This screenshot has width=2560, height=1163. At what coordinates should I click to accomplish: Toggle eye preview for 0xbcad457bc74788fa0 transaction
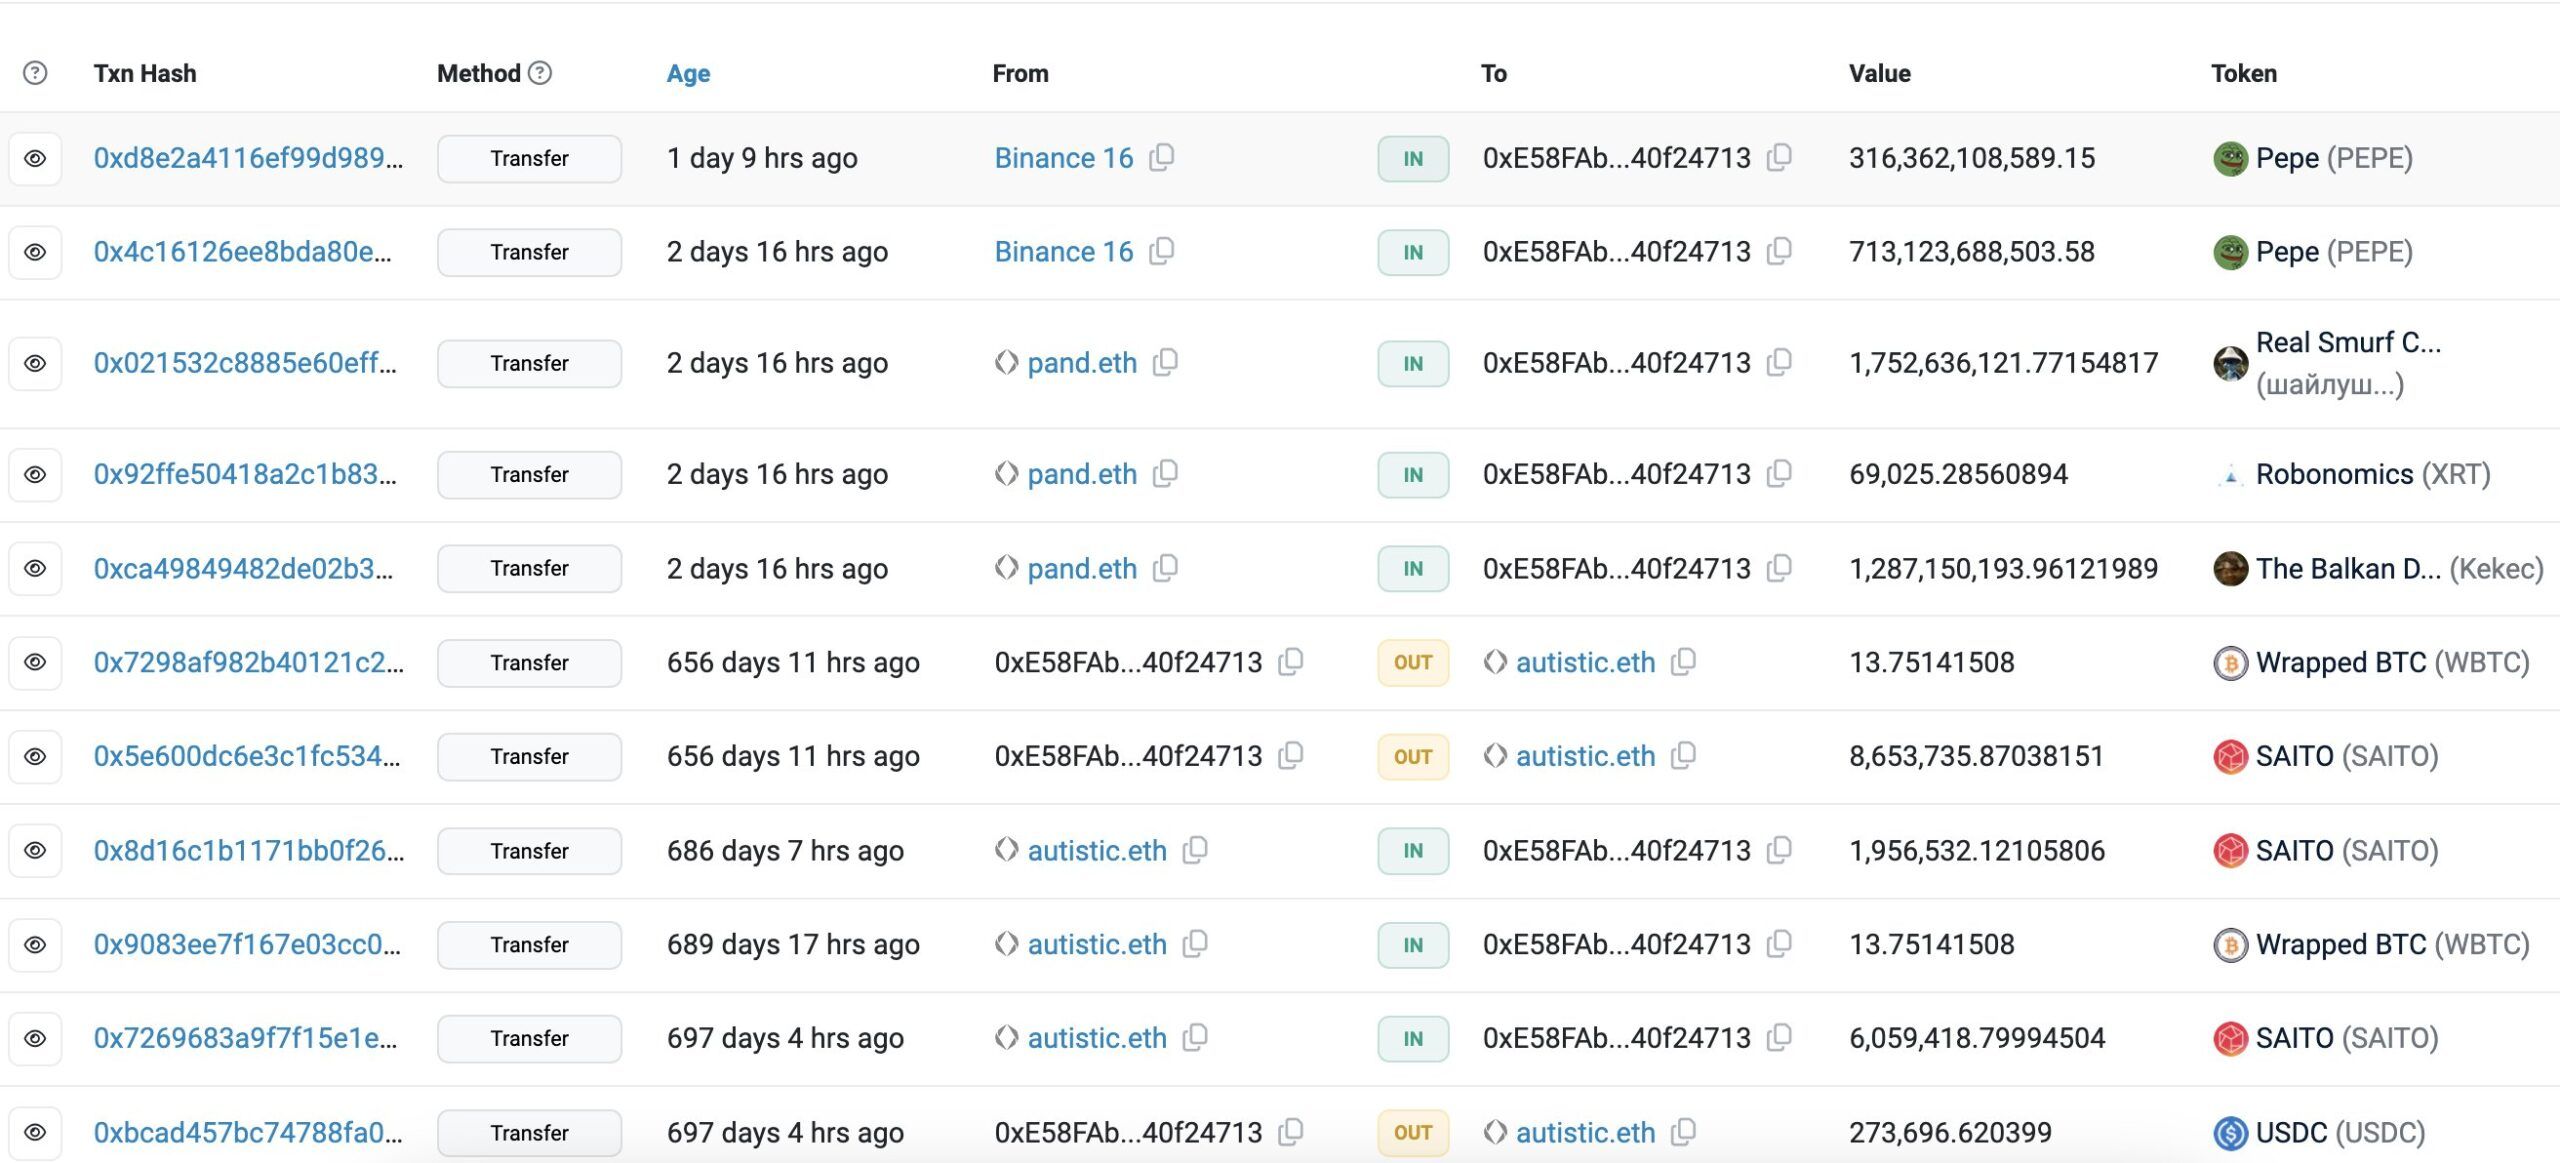(35, 1132)
